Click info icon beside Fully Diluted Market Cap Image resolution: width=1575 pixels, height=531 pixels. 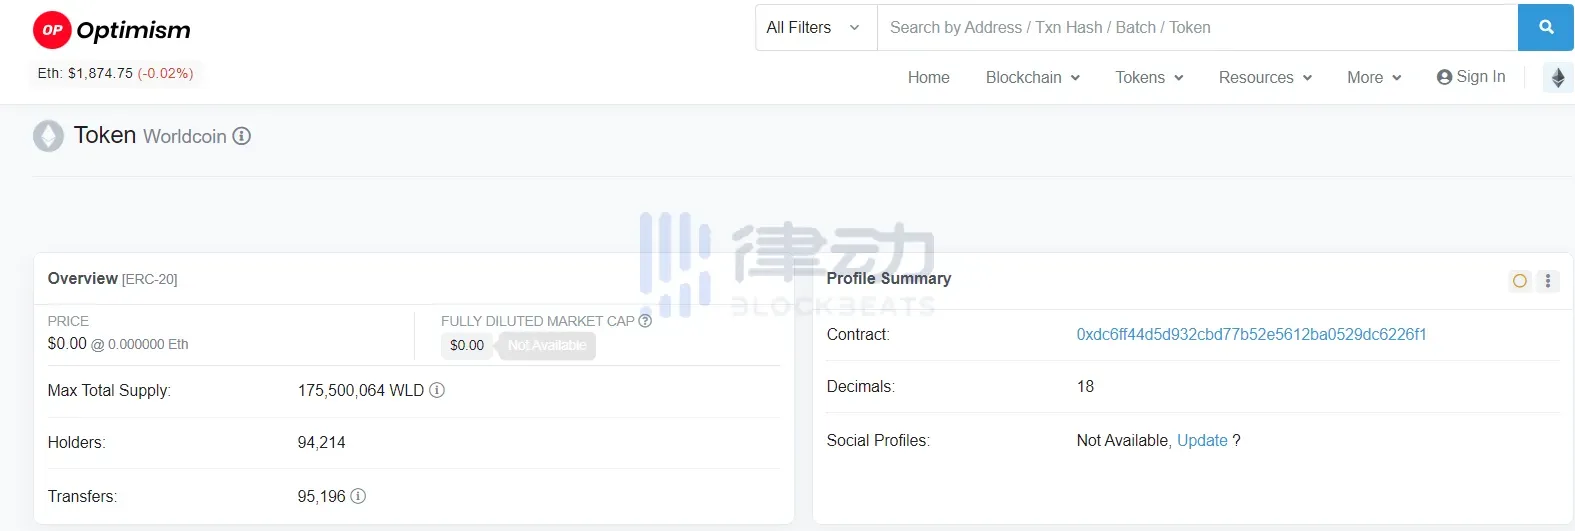(x=645, y=321)
